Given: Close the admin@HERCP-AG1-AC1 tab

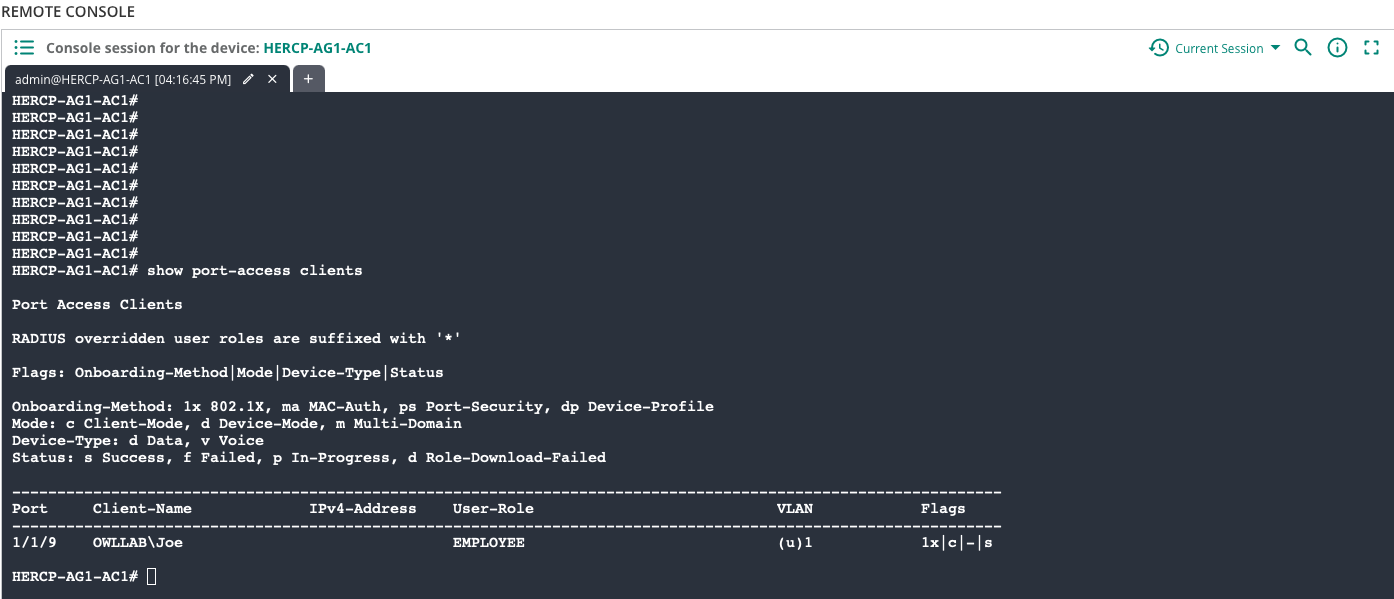Looking at the screenshot, I should 272,79.
